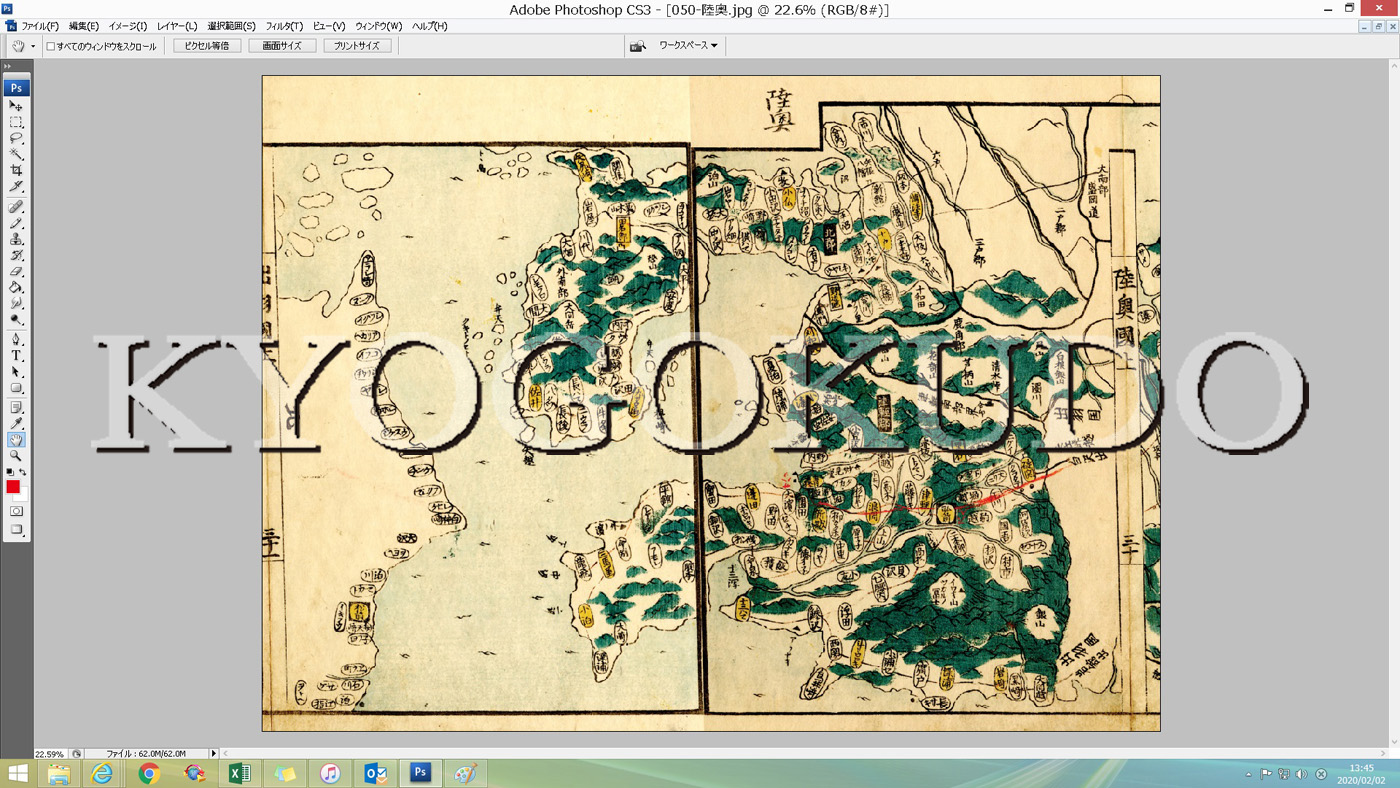1400x788 pixels.
Task: Open the レイヤー(L) menu
Action: (177, 26)
